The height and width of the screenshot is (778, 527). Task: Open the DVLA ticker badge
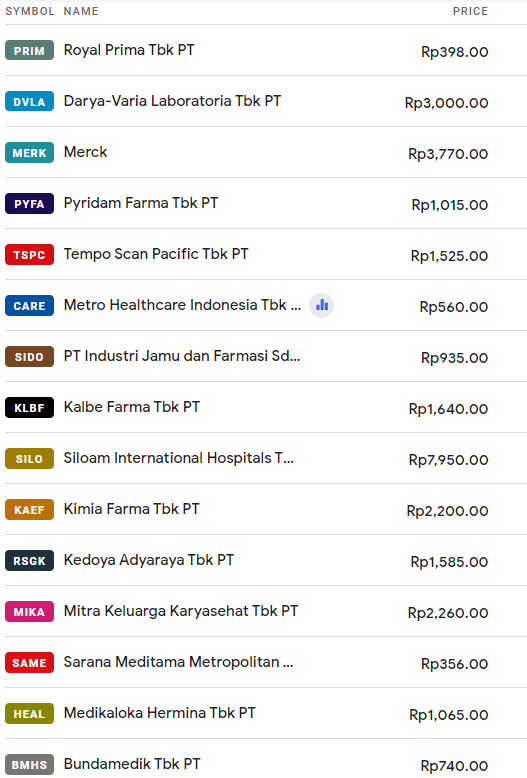(x=29, y=101)
